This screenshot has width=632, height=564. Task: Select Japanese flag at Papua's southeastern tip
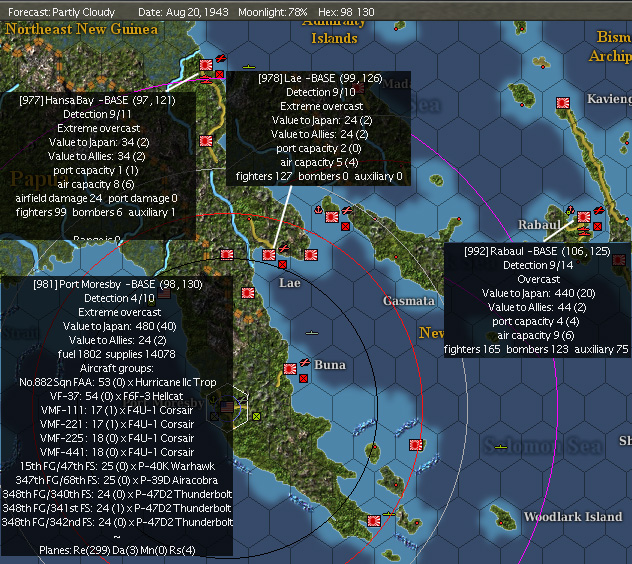374,521
